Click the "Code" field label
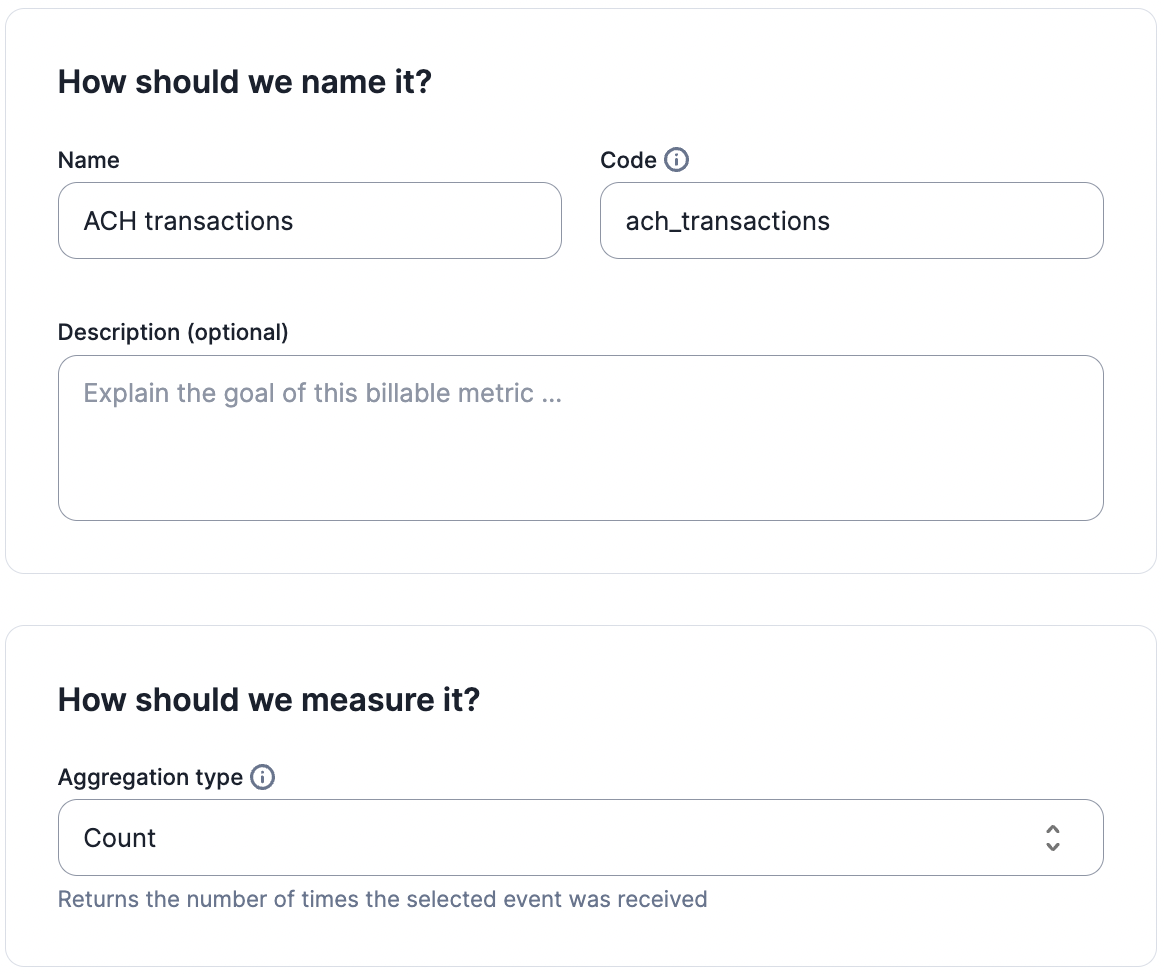Screen dimensions: 1164x974 pyautogui.click(x=628, y=160)
